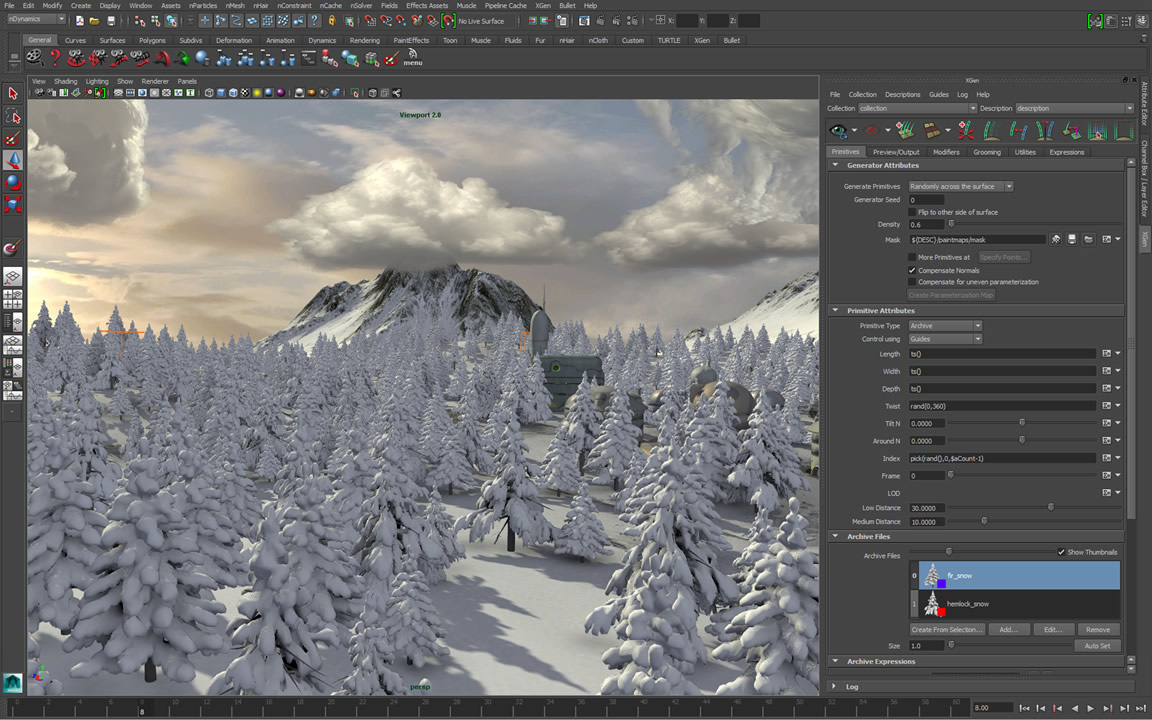The image size is (1152, 720).
Task: Click the Create From Selection button
Action: 947,630
